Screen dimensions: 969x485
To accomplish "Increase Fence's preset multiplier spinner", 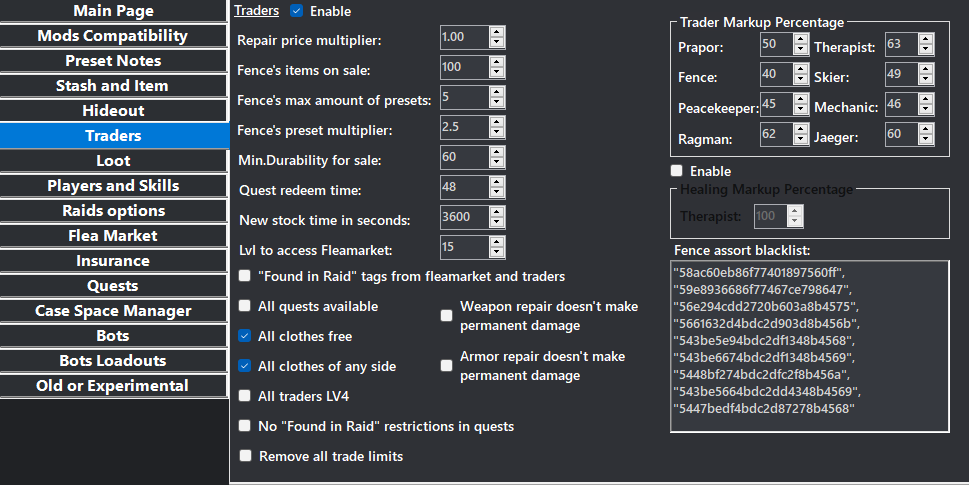I will [x=497, y=122].
